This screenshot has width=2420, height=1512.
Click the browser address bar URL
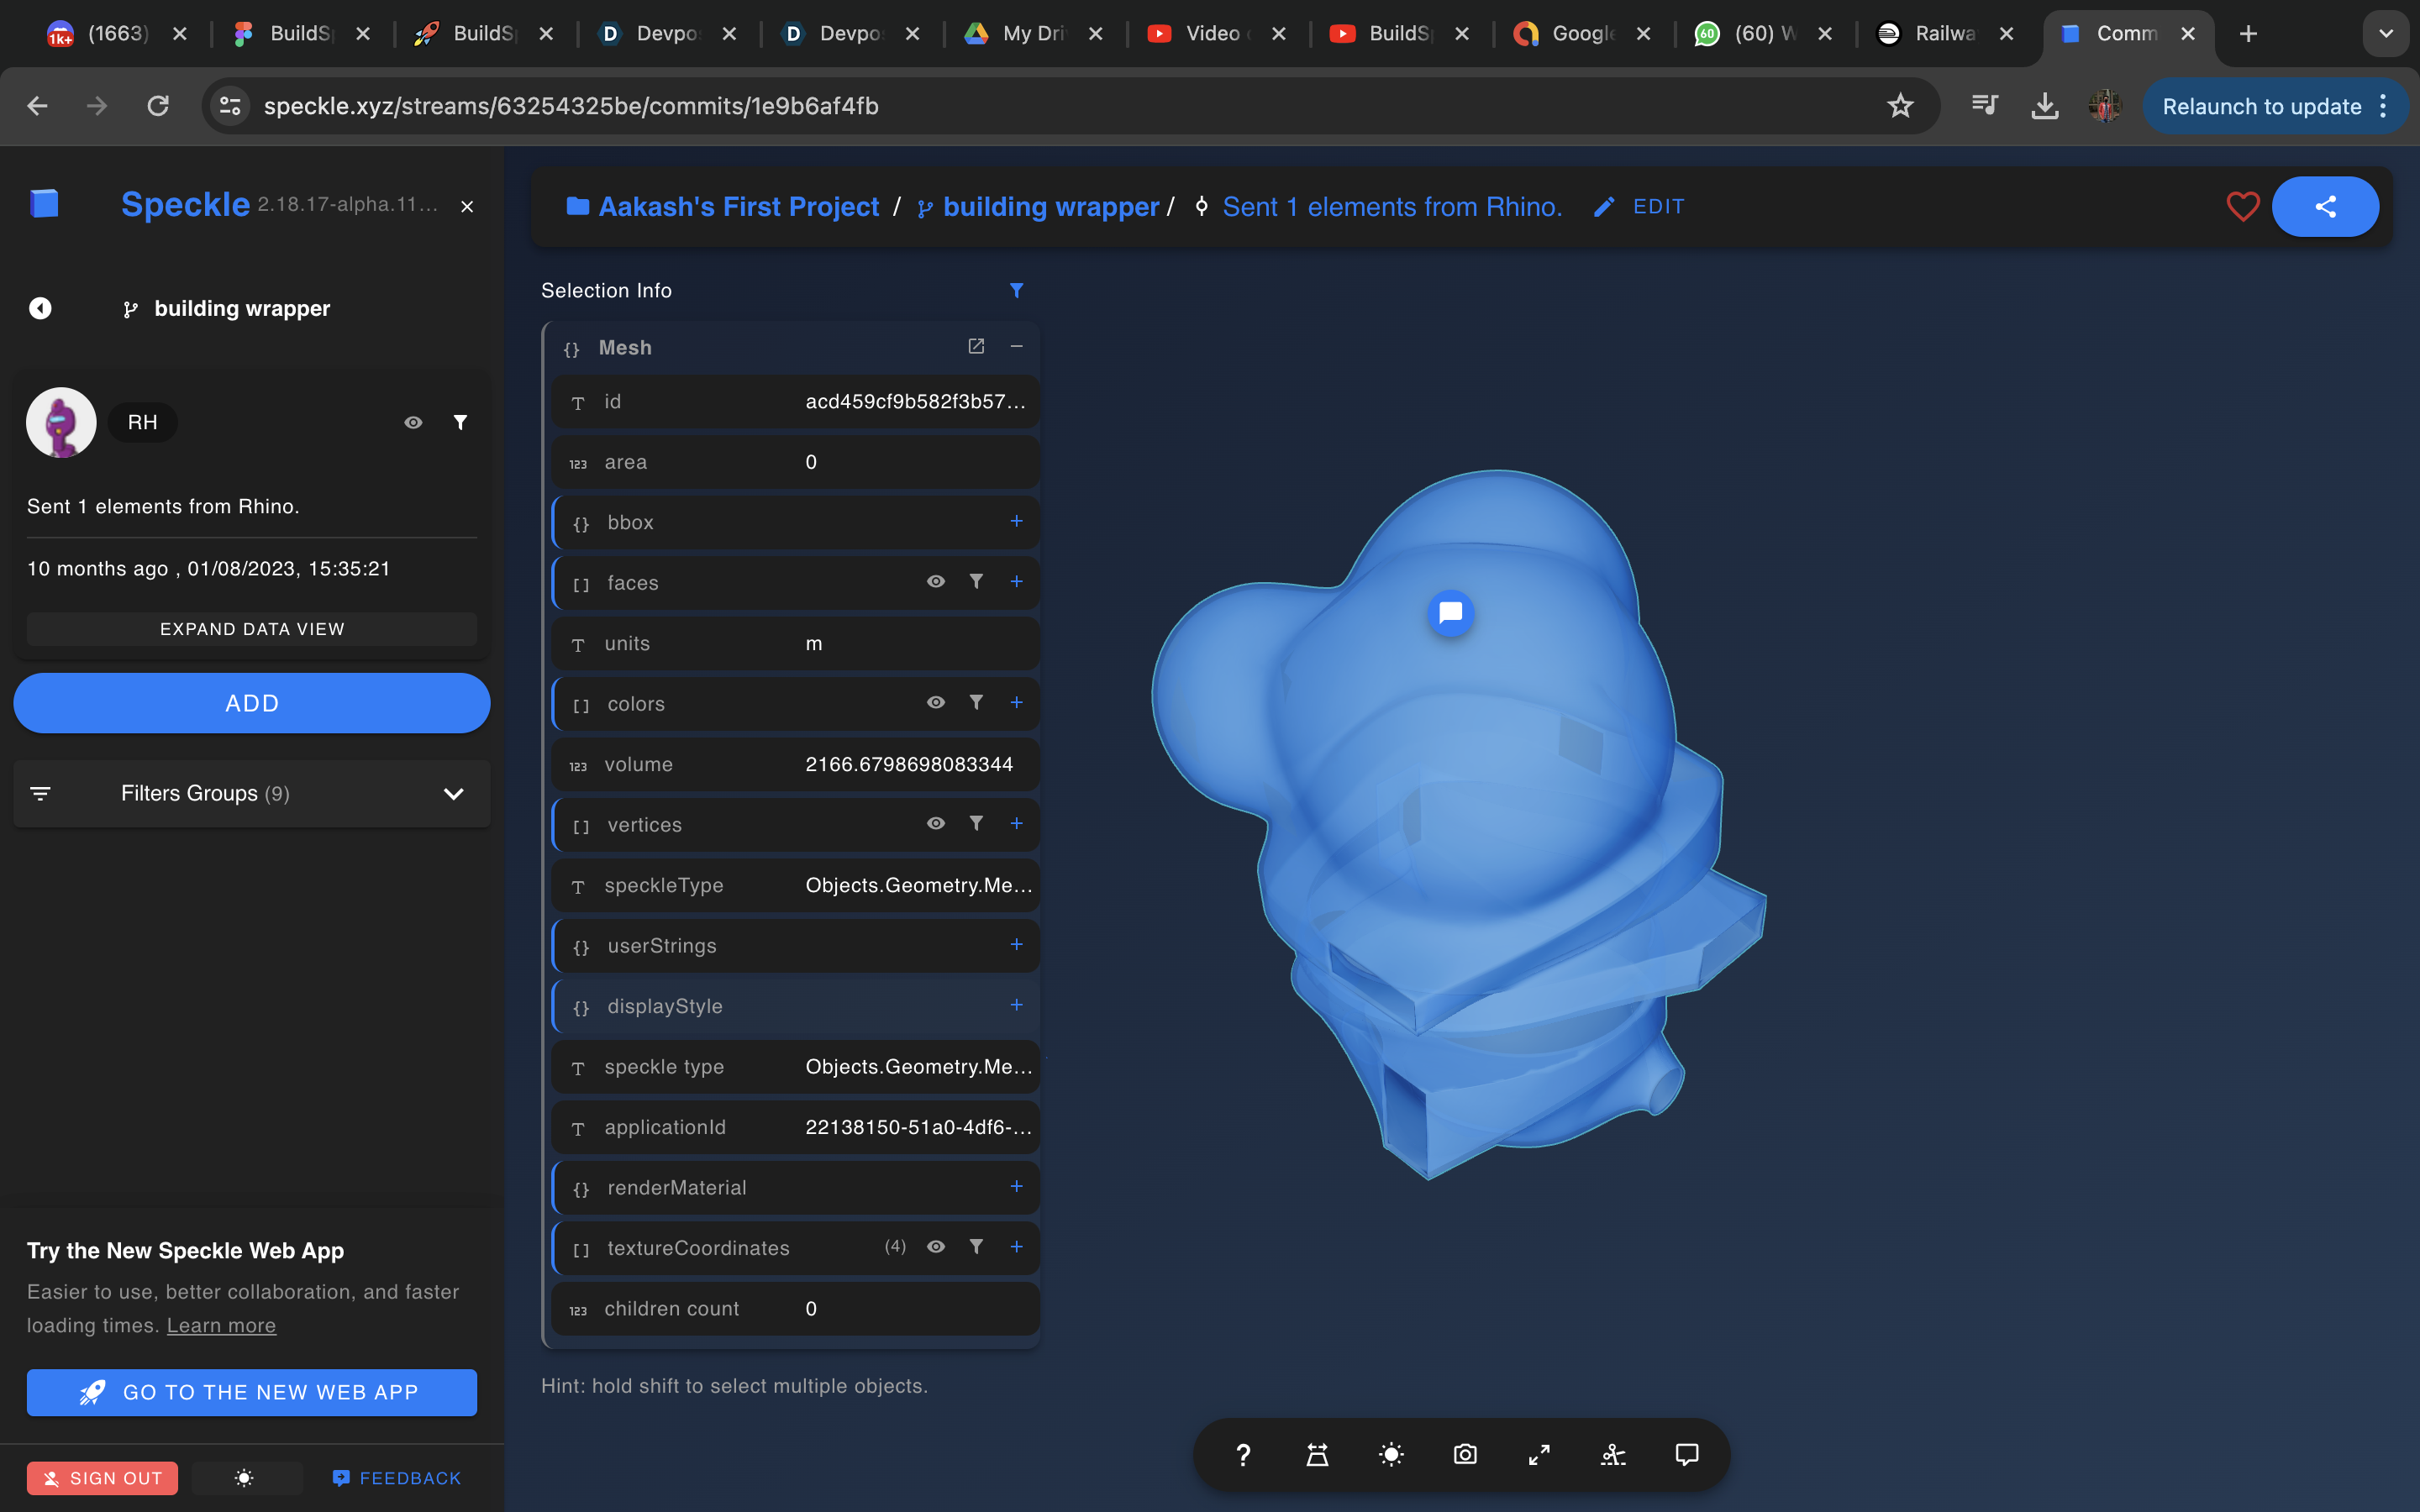coord(570,106)
